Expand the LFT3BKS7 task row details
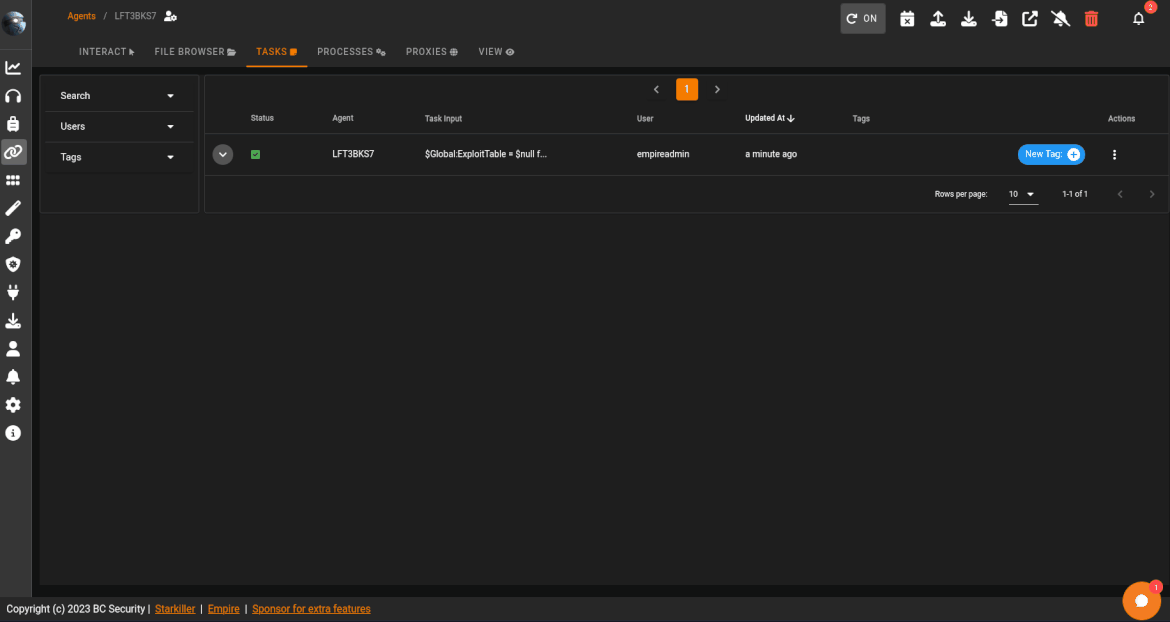Image resolution: width=1170 pixels, height=622 pixels. (x=223, y=154)
